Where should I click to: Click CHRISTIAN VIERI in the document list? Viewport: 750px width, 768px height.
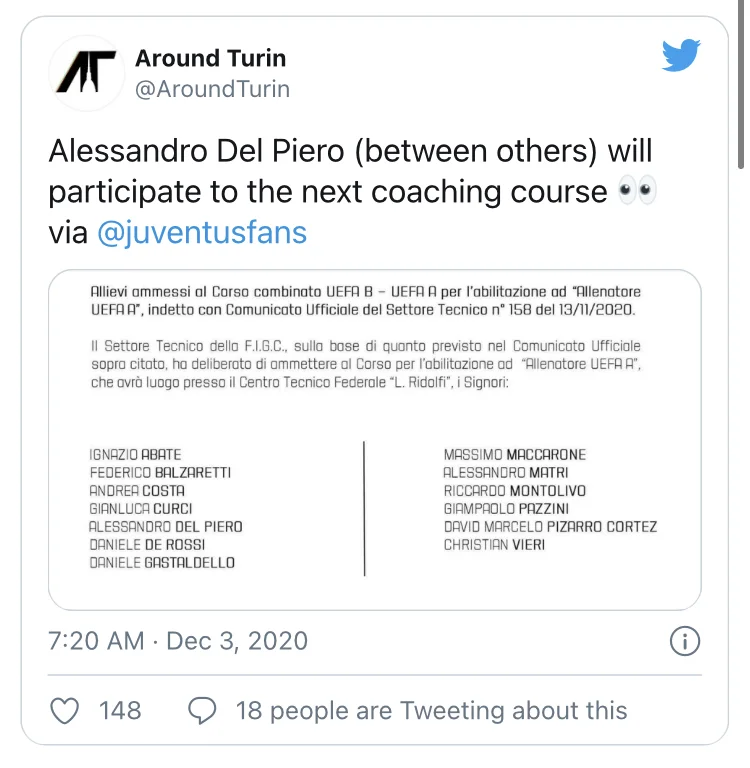click(x=494, y=545)
